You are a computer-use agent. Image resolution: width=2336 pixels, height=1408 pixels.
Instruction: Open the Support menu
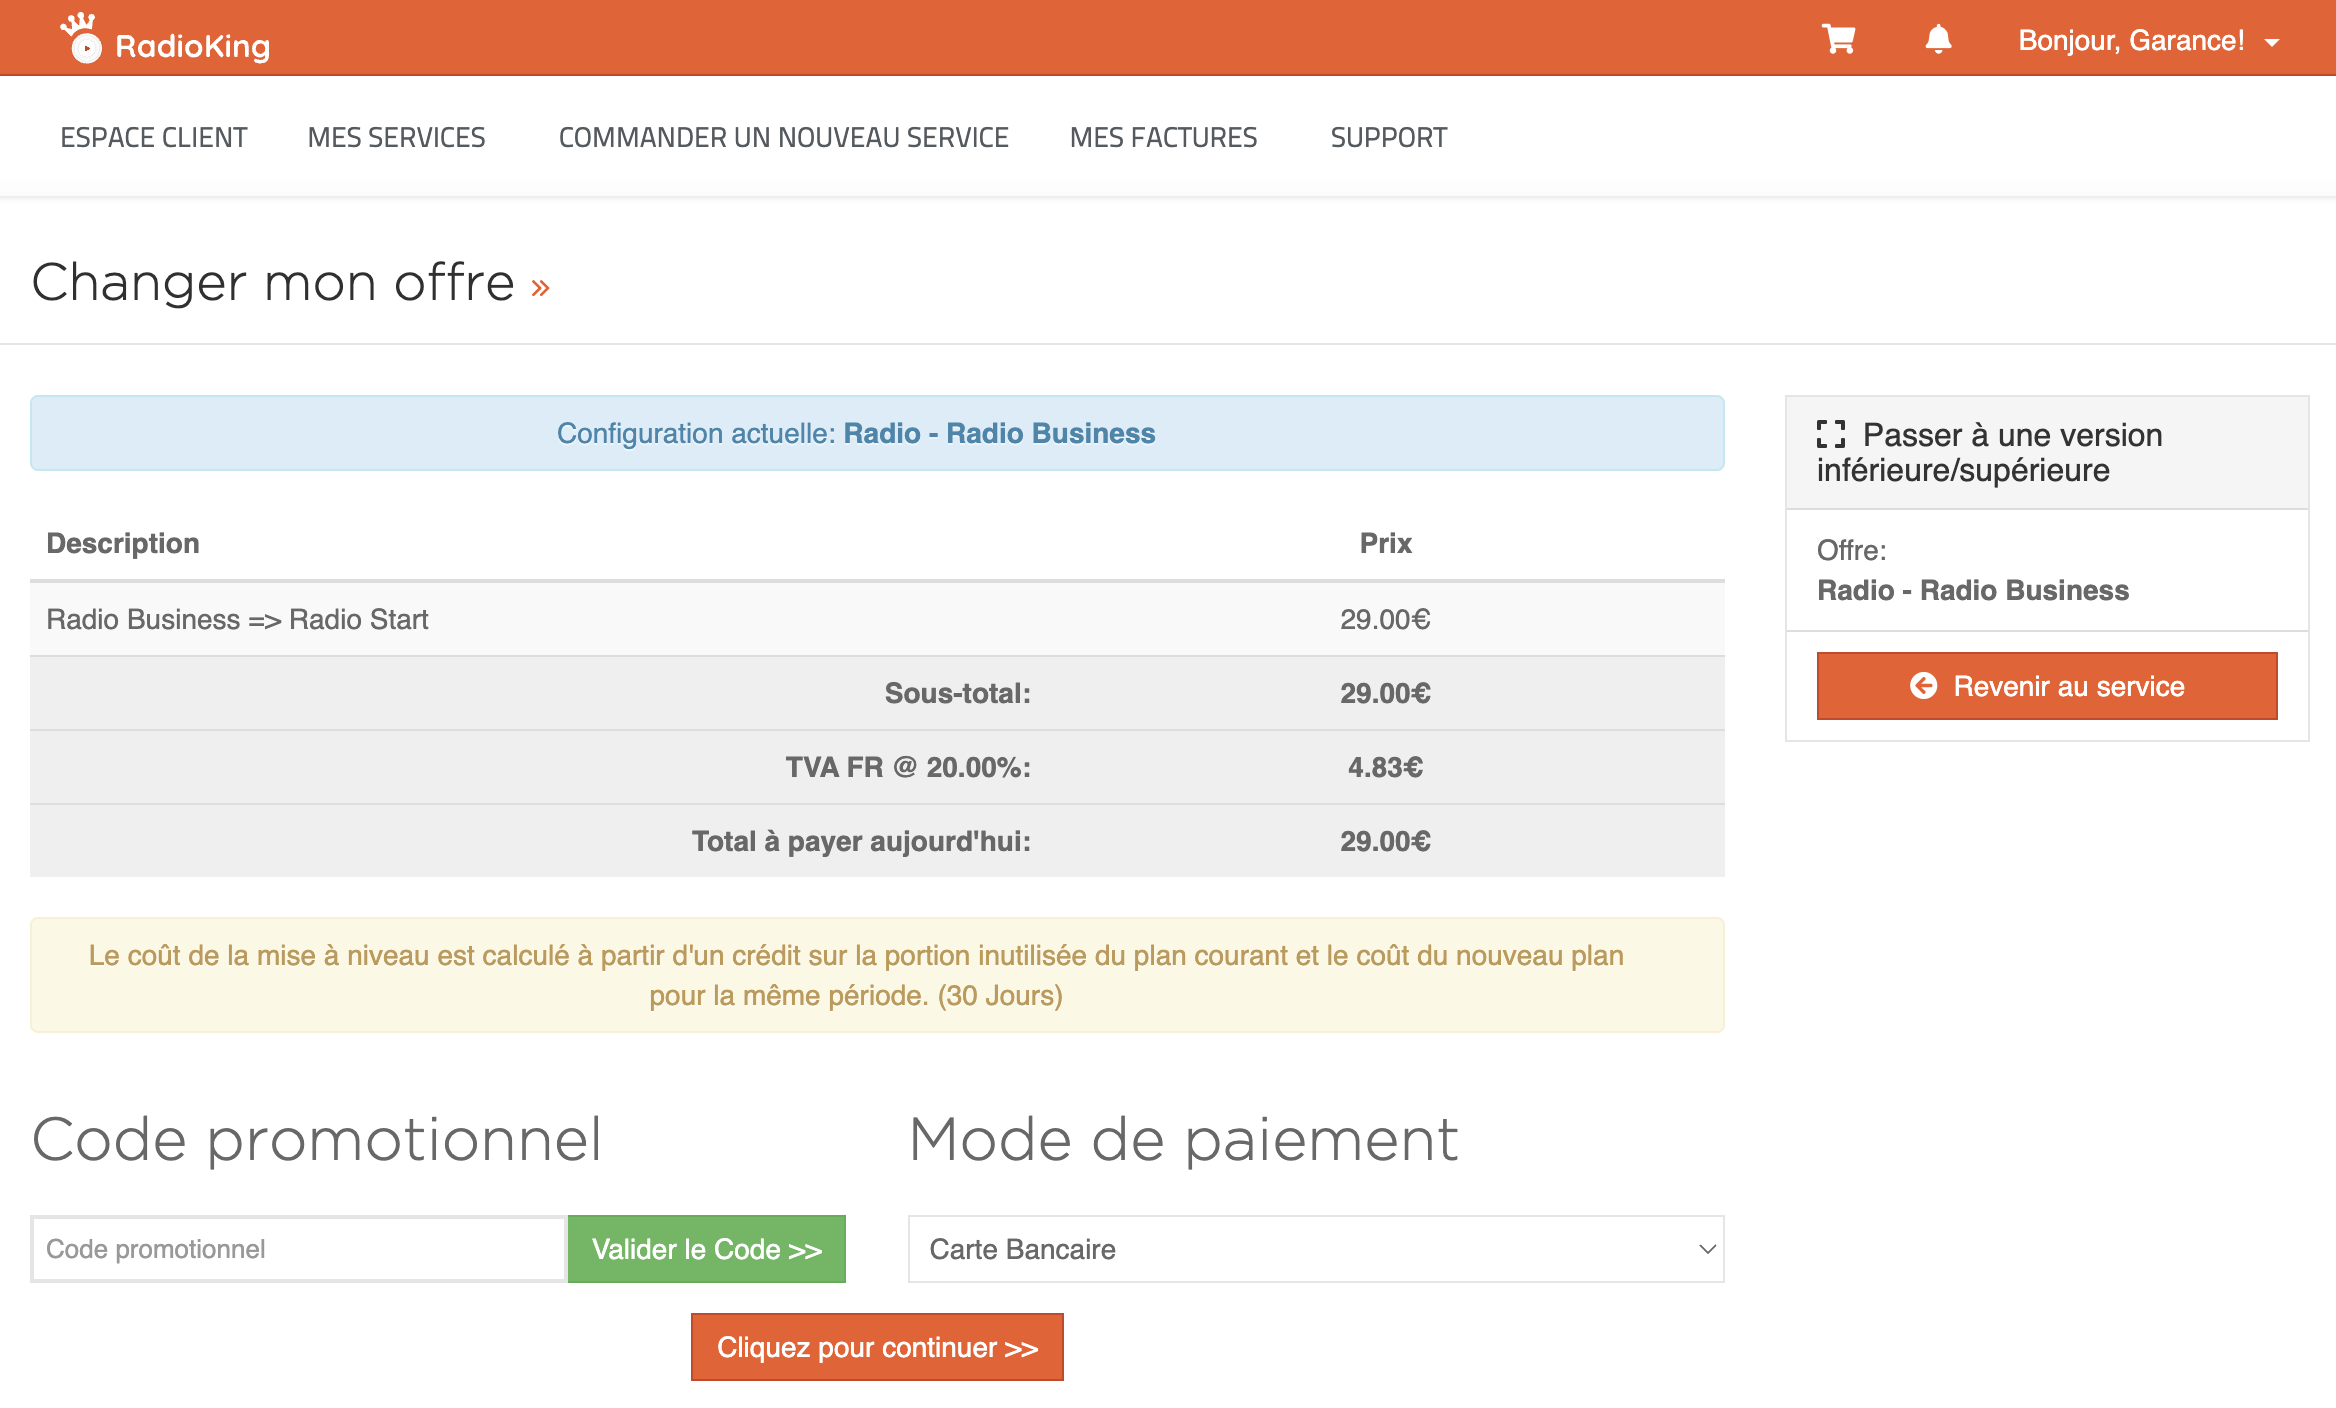coord(1388,137)
